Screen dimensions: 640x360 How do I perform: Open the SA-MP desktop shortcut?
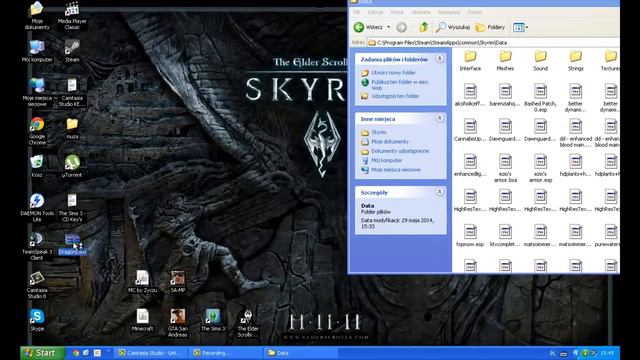click(178, 282)
